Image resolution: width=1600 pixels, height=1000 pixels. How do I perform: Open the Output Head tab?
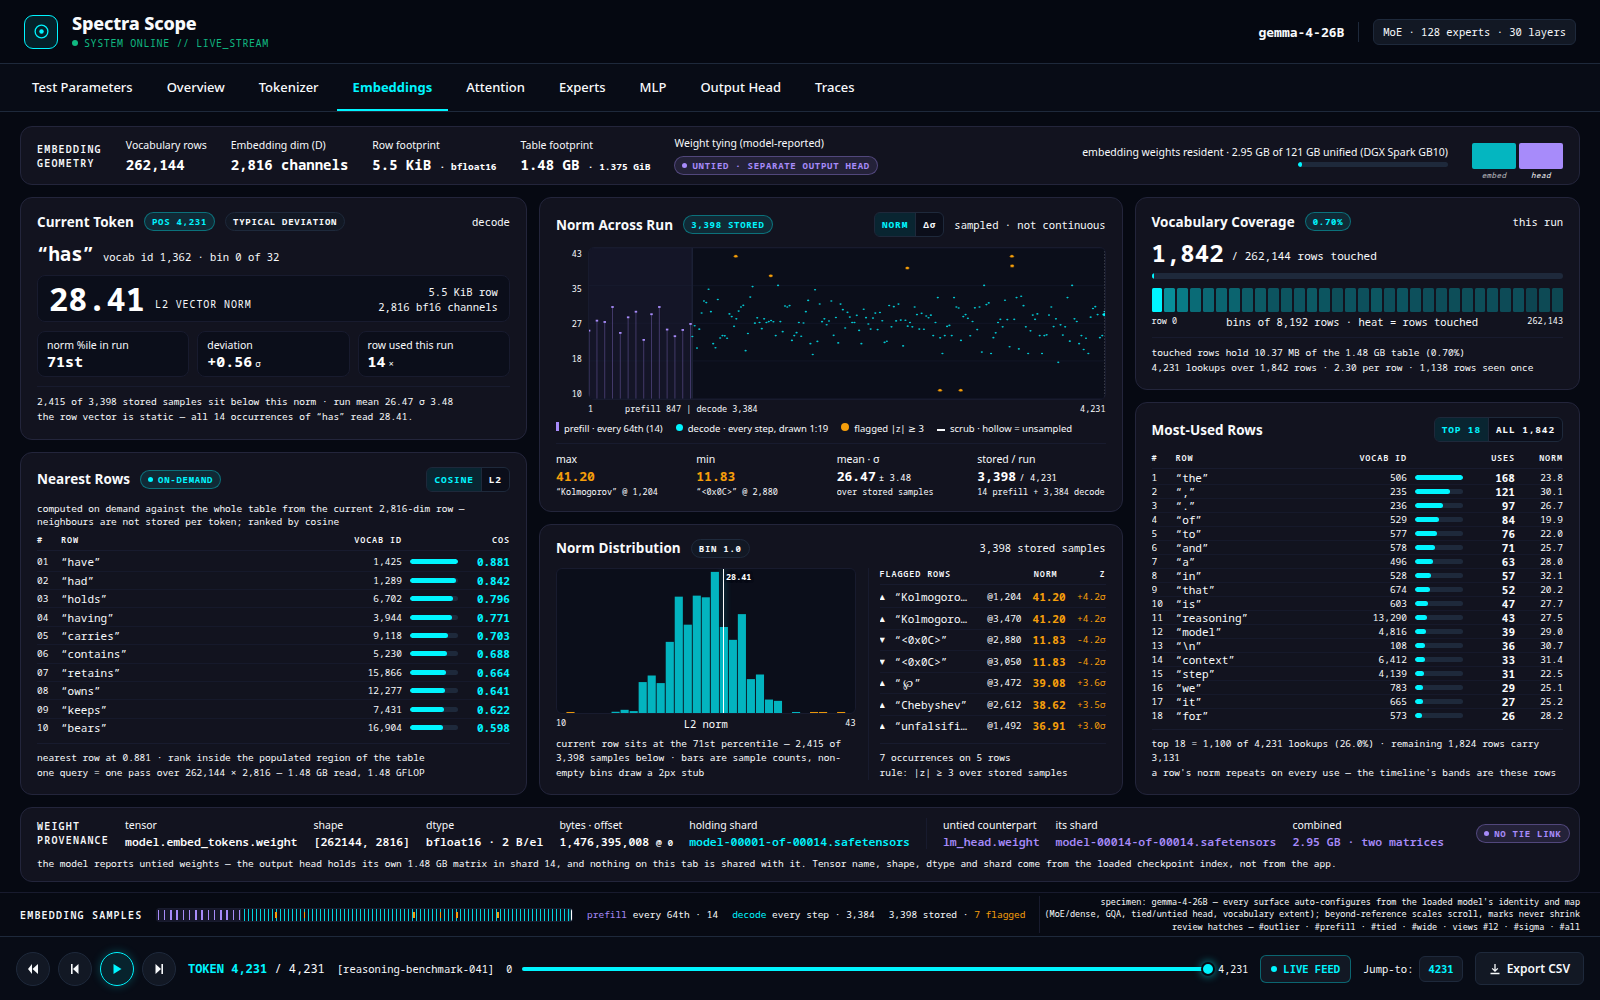pos(741,88)
